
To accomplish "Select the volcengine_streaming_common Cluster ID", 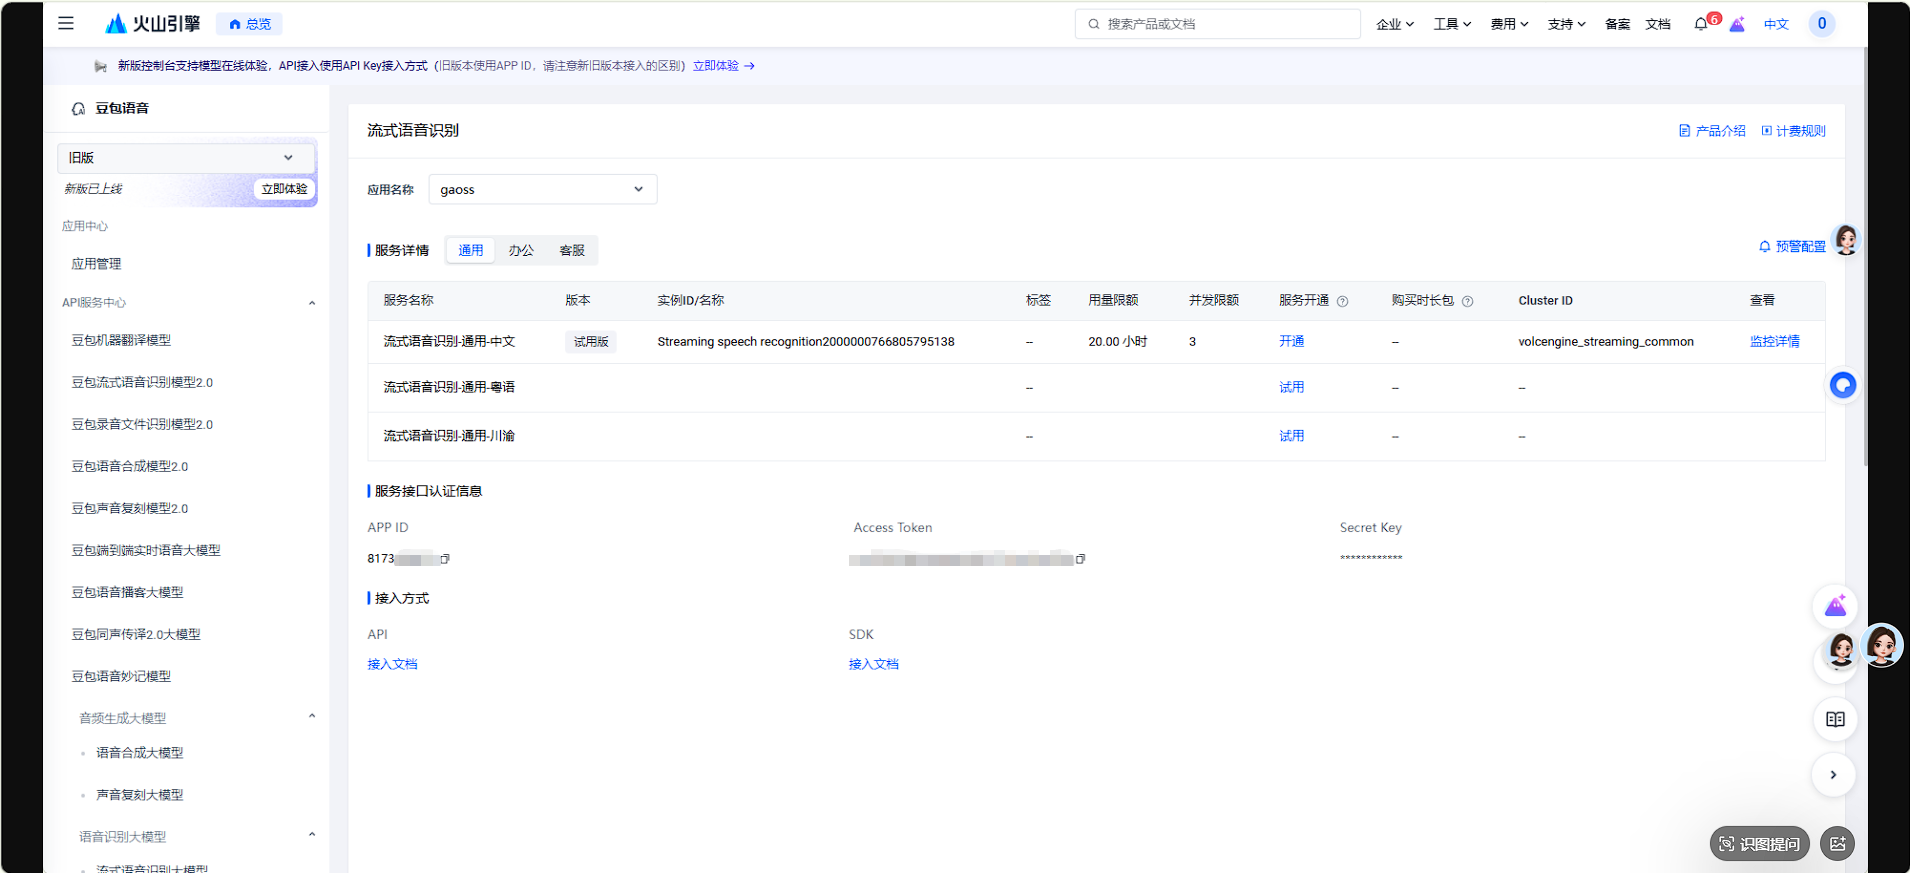I will 1606,342.
